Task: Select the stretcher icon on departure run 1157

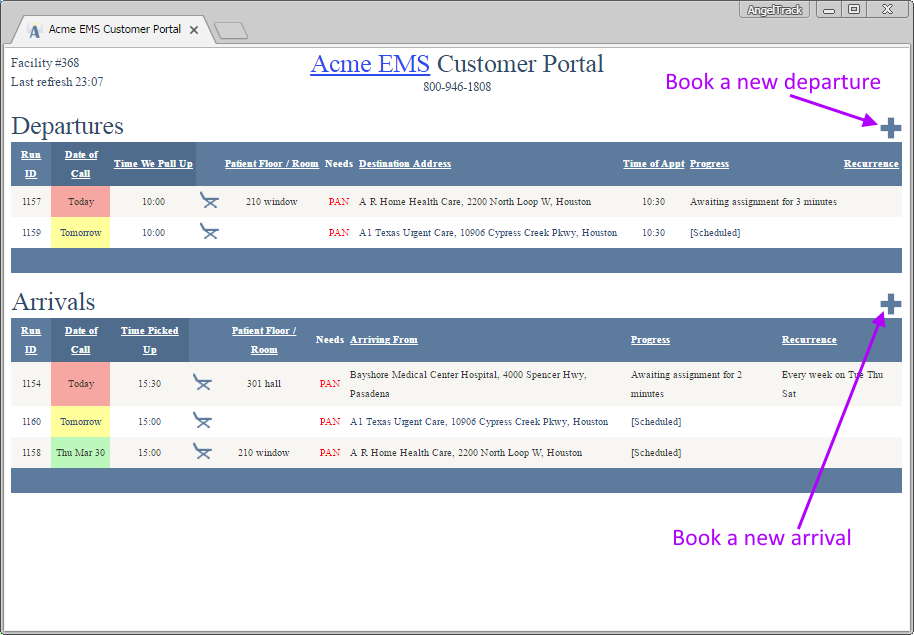Action: coord(209,200)
